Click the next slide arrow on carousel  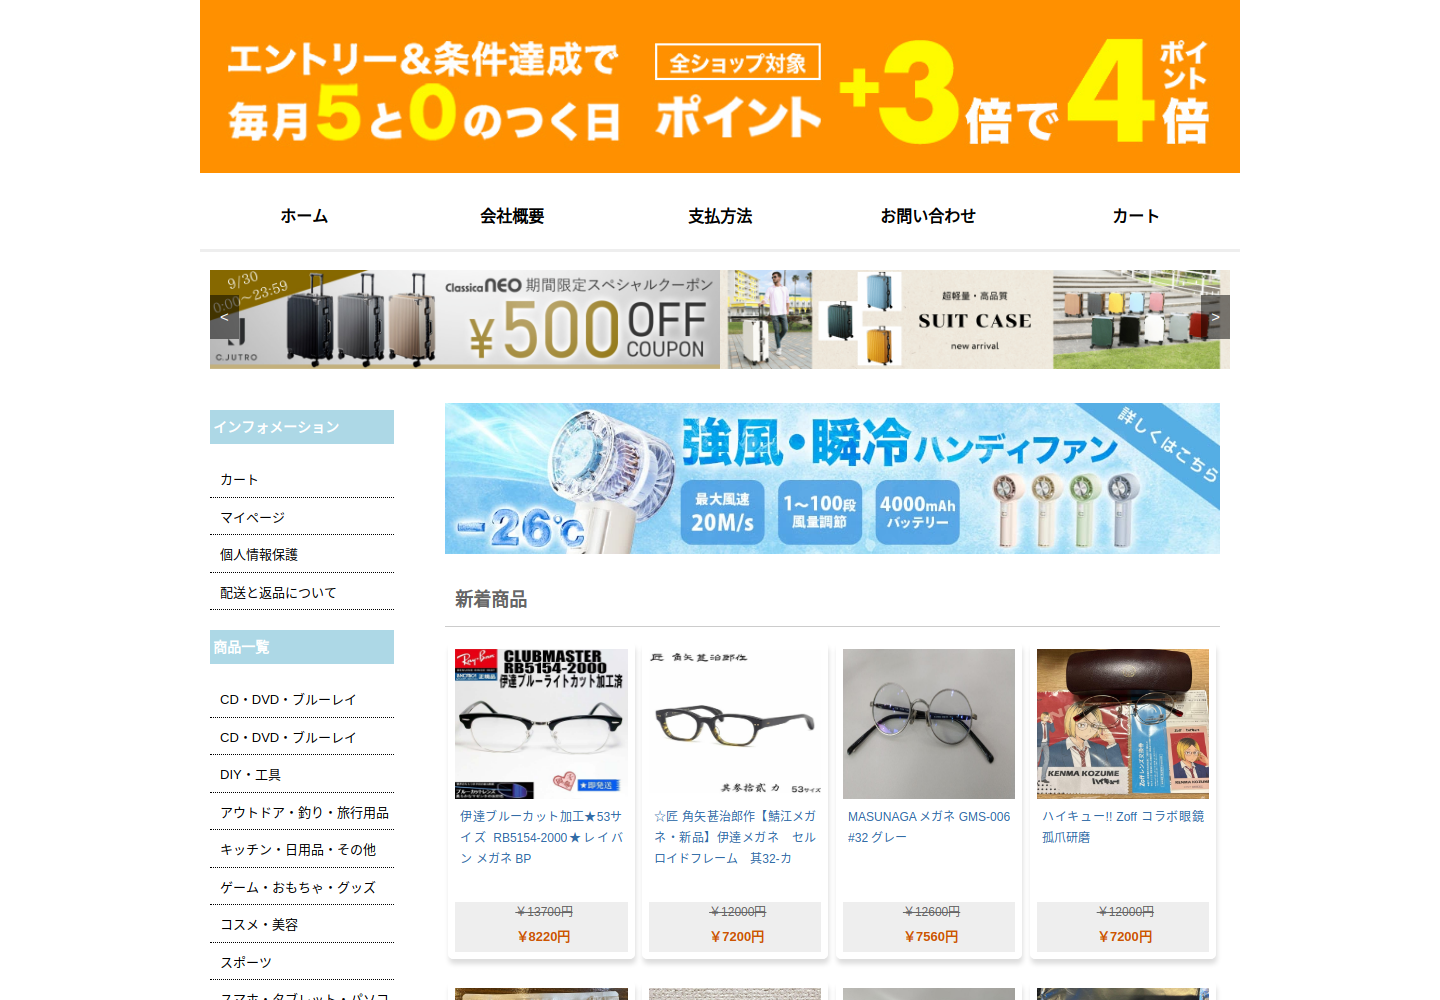(x=1215, y=317)
